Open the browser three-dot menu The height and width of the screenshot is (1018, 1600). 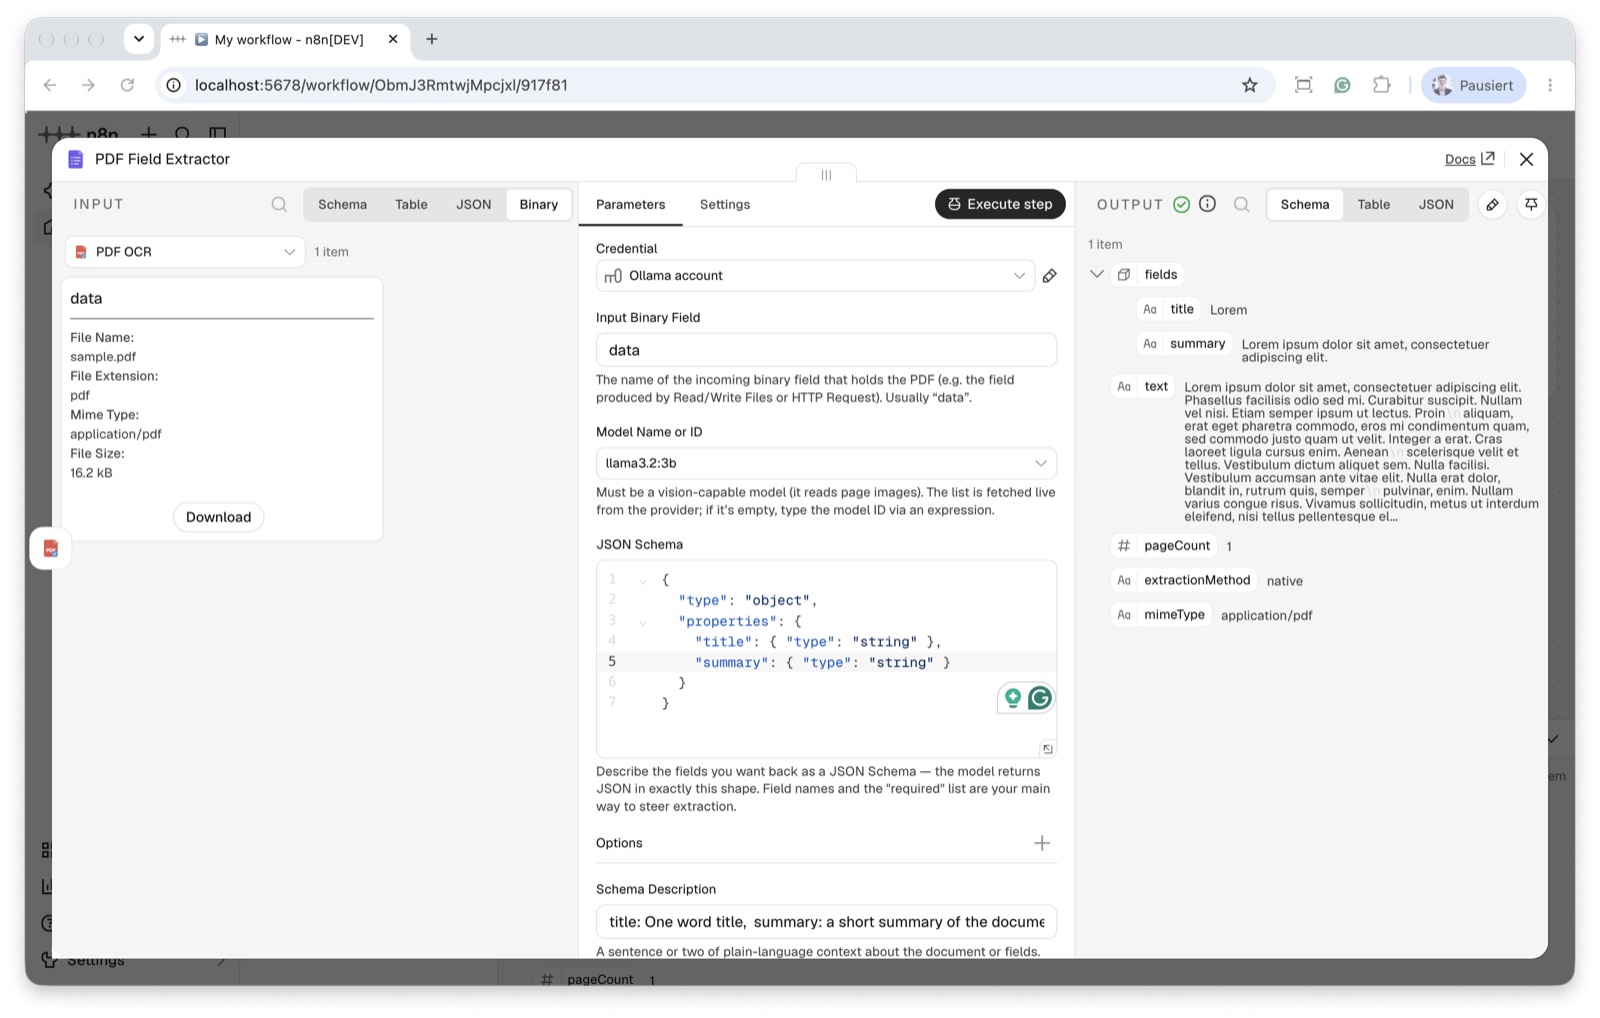[1550, 85]
